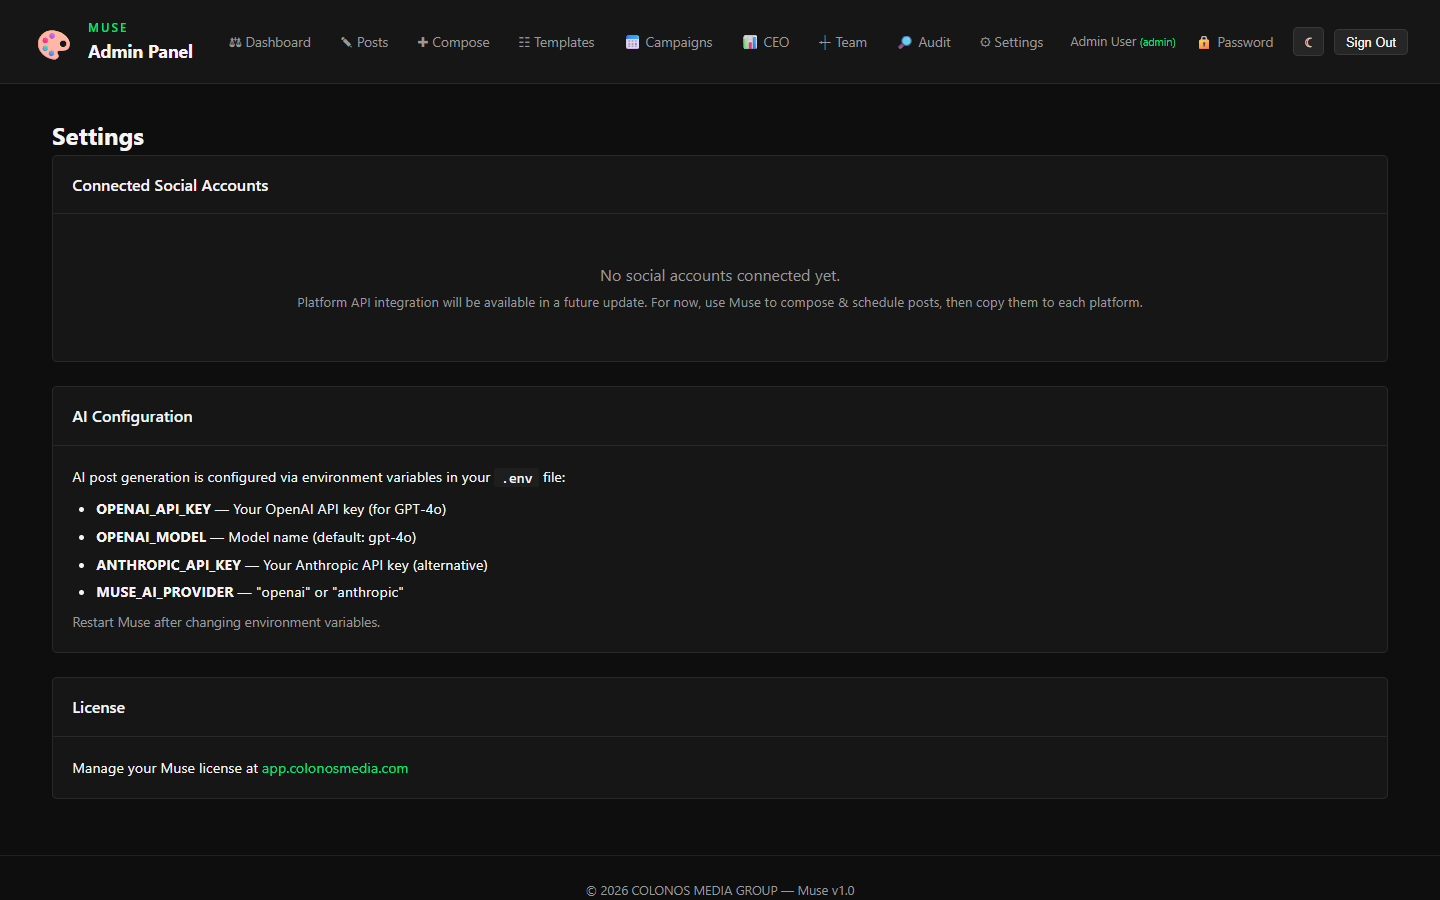Click the plus icon beside Compose
The image size is (1440, 900).
[423, 42]
